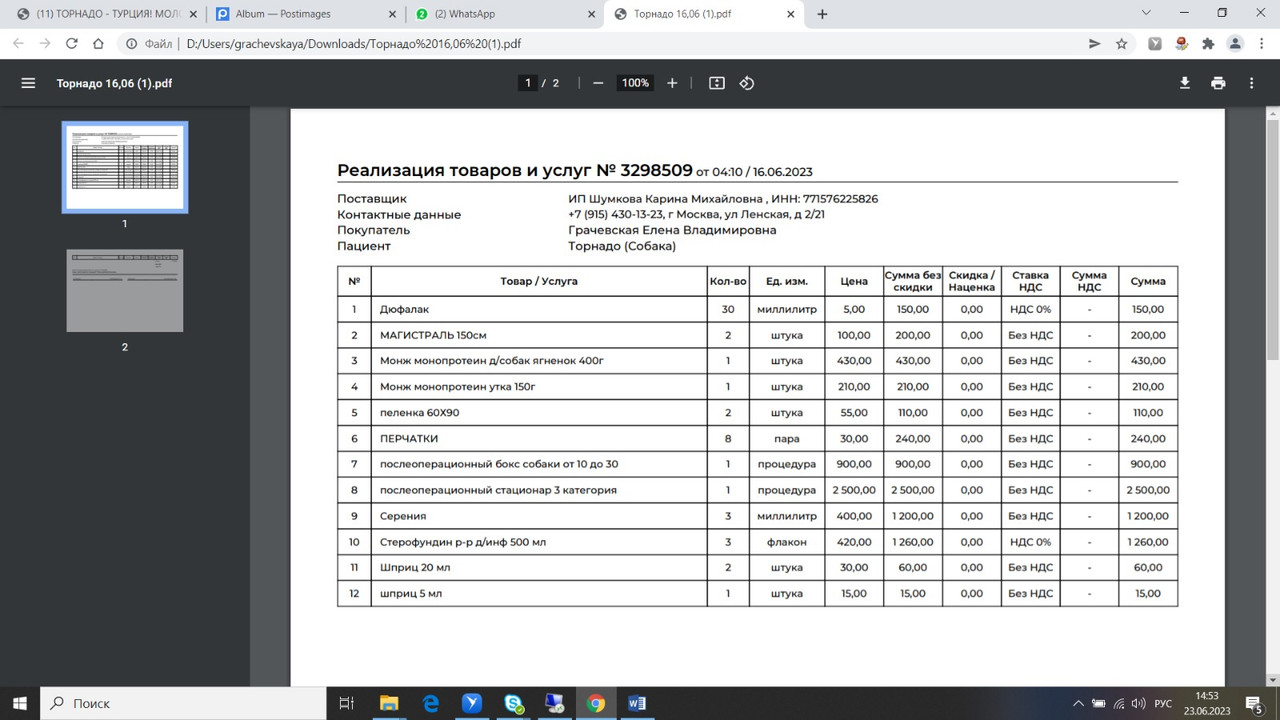1280x720 pixels.
Task: Close the Торнадо 16,06 (1).pdf tab
Action: tap(791, 14)
